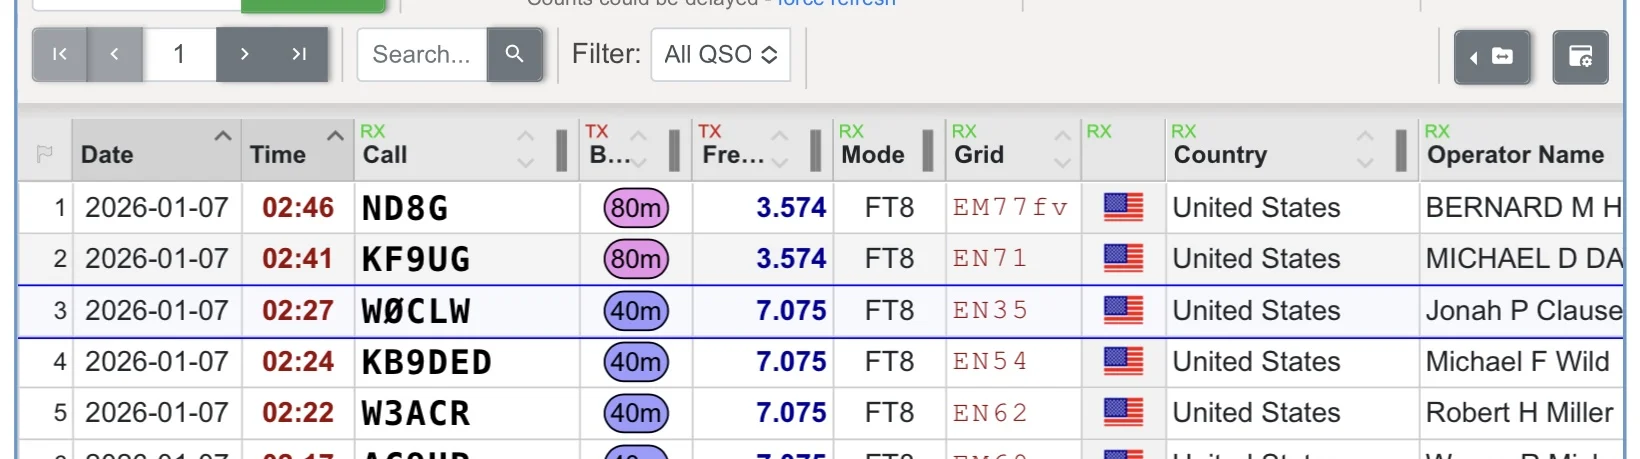Open the table settings gear icon

pyautogui.click(x=1580, y=57)
